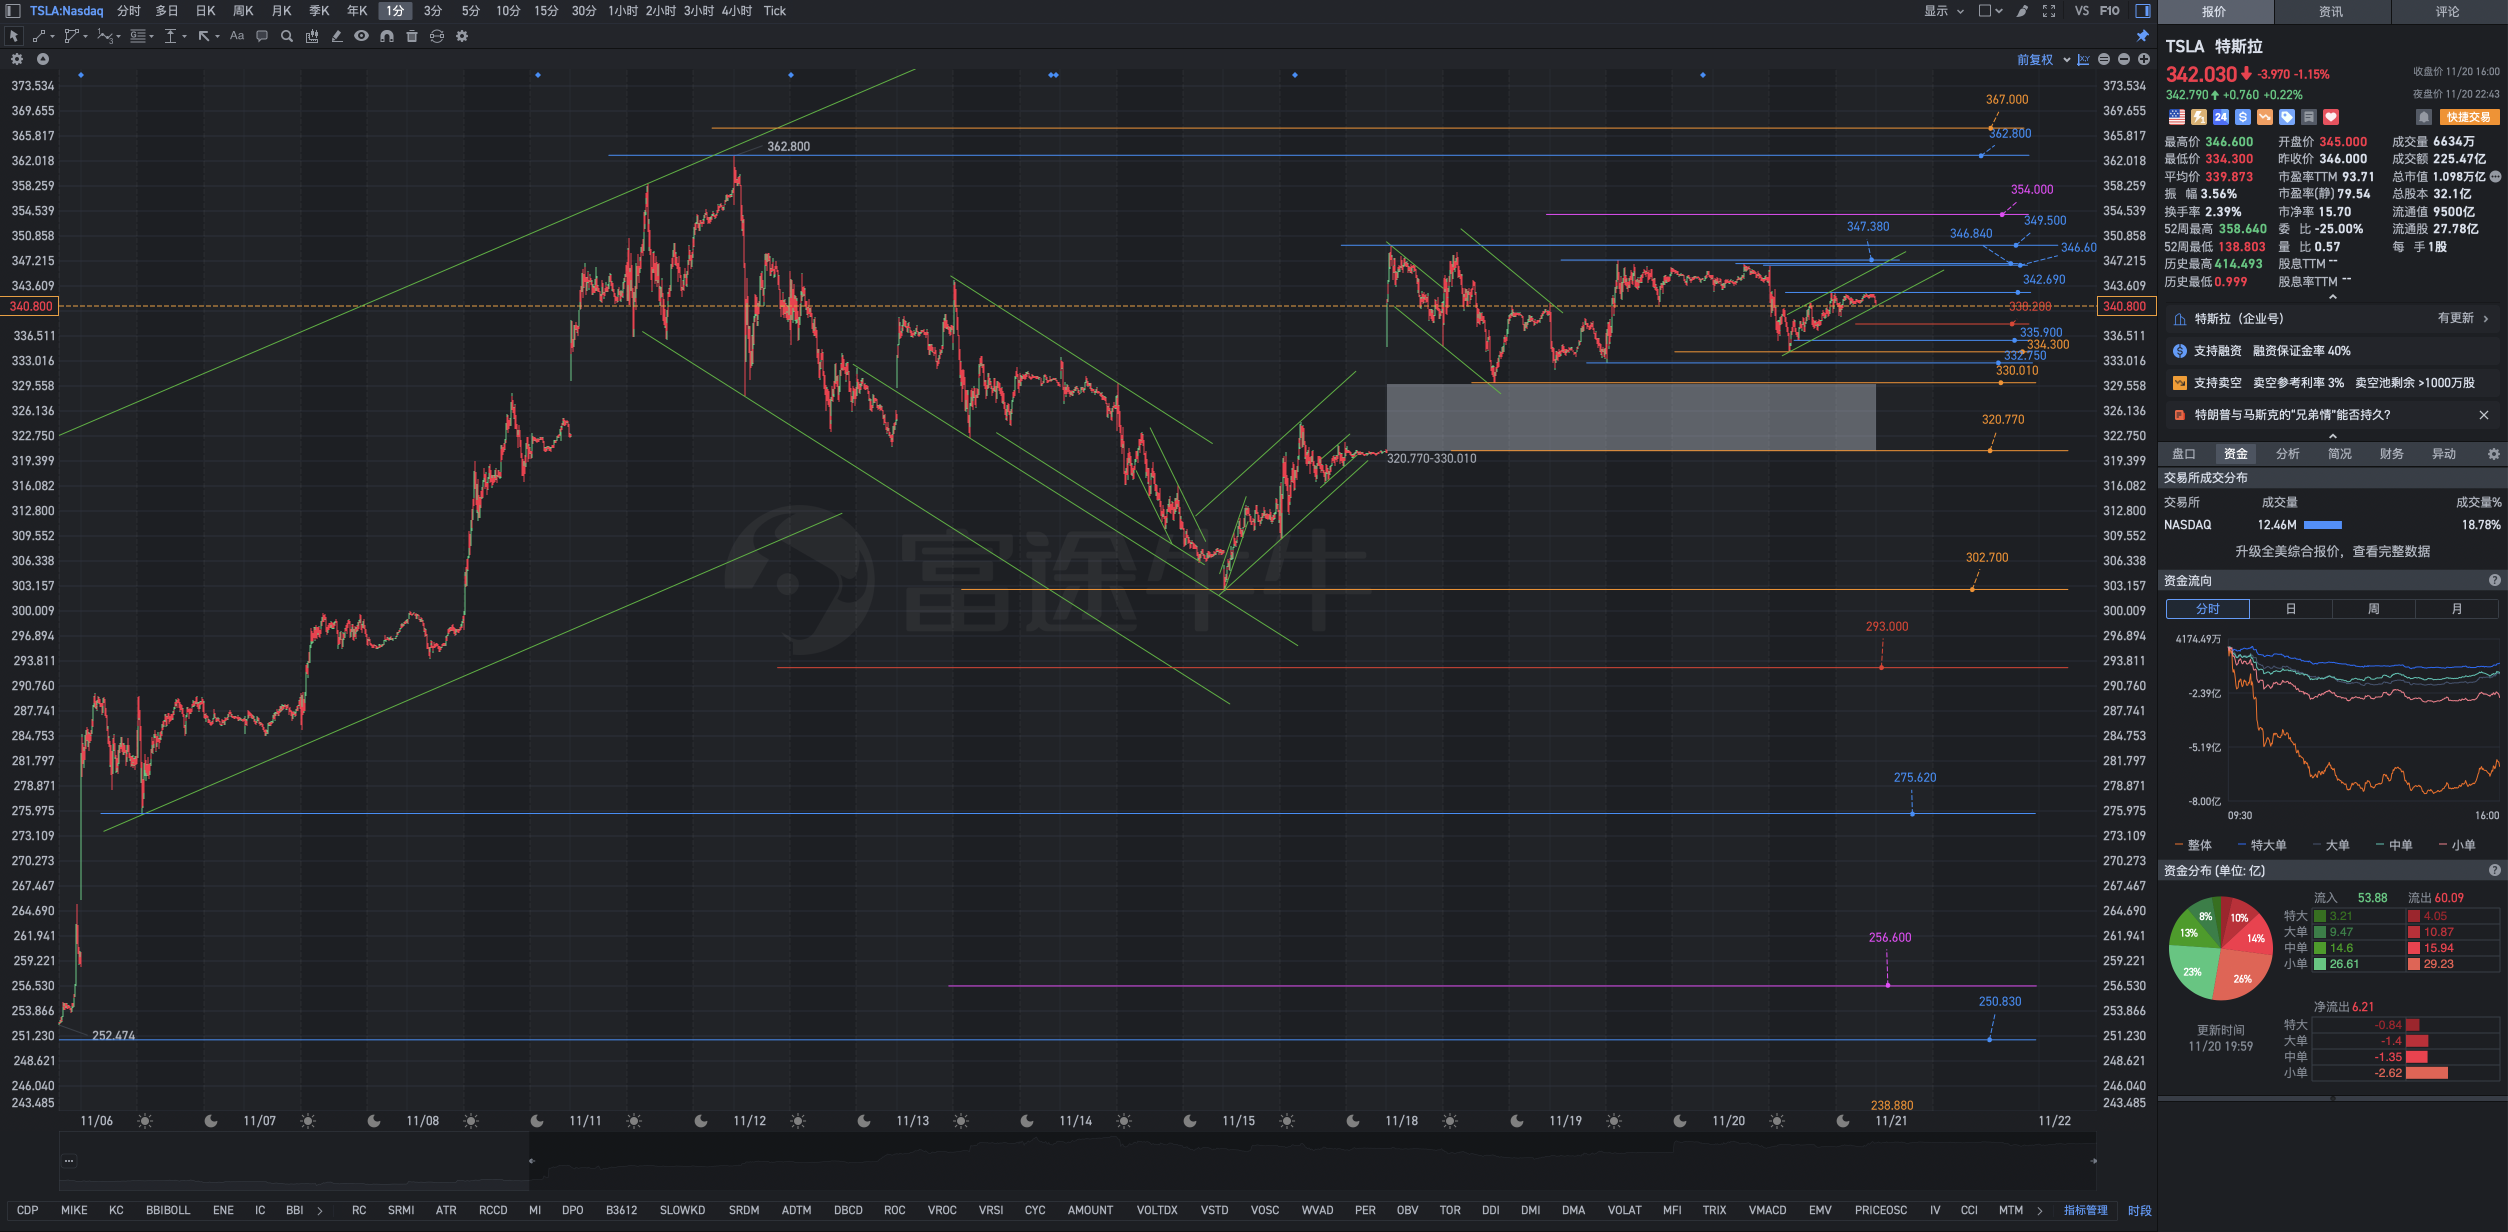The image size is (2508, 1232).
Task: Open the Fibonacci level lines tool
Action: pyautogui.click(x=138, y=36)
